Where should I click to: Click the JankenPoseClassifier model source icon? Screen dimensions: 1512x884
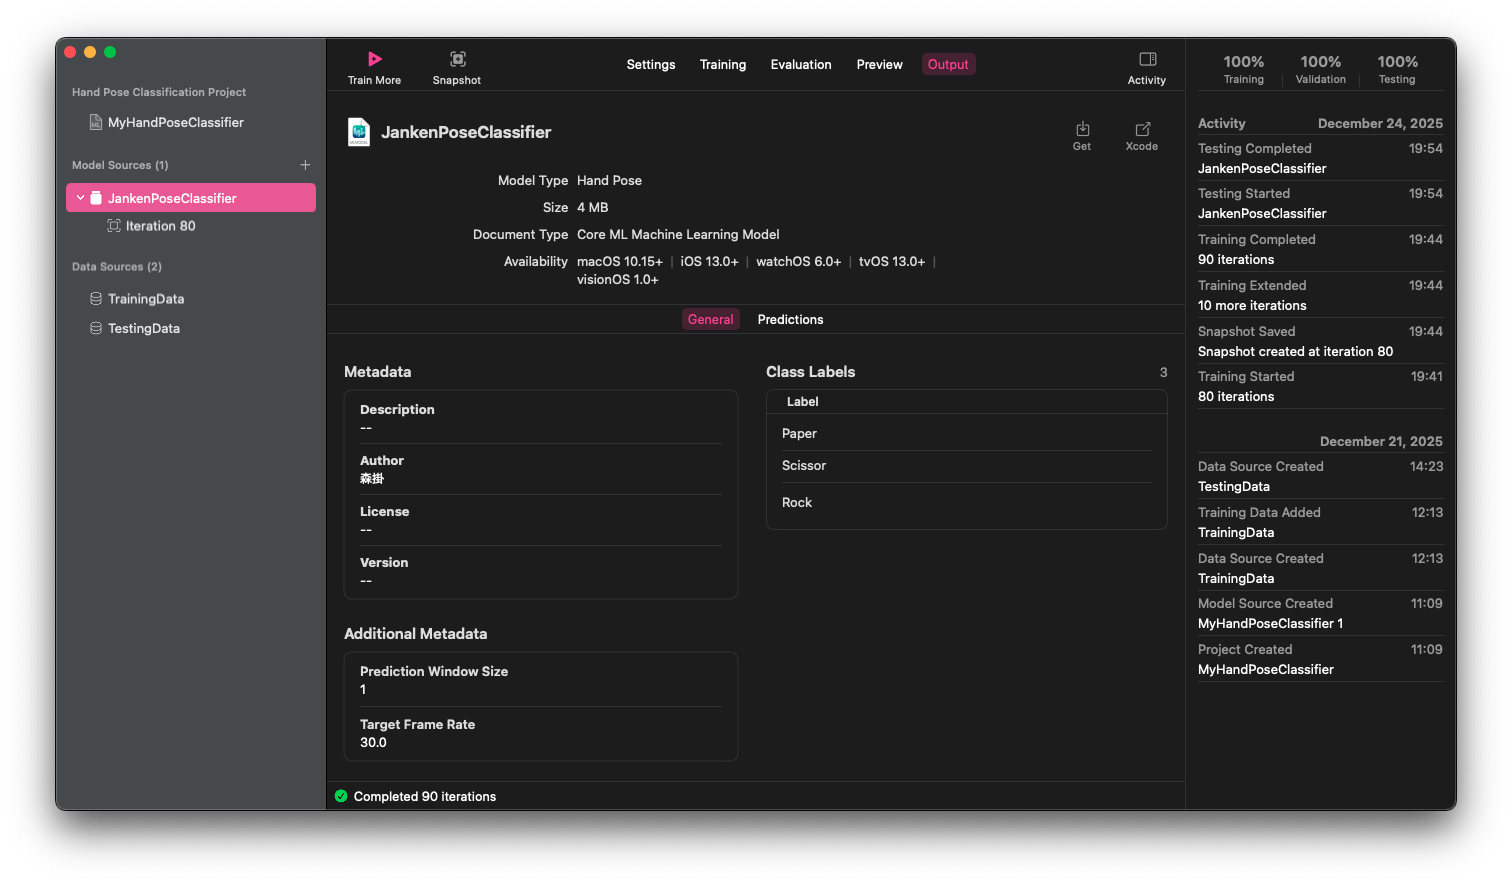pyautogui.click(x=96, y=198)
